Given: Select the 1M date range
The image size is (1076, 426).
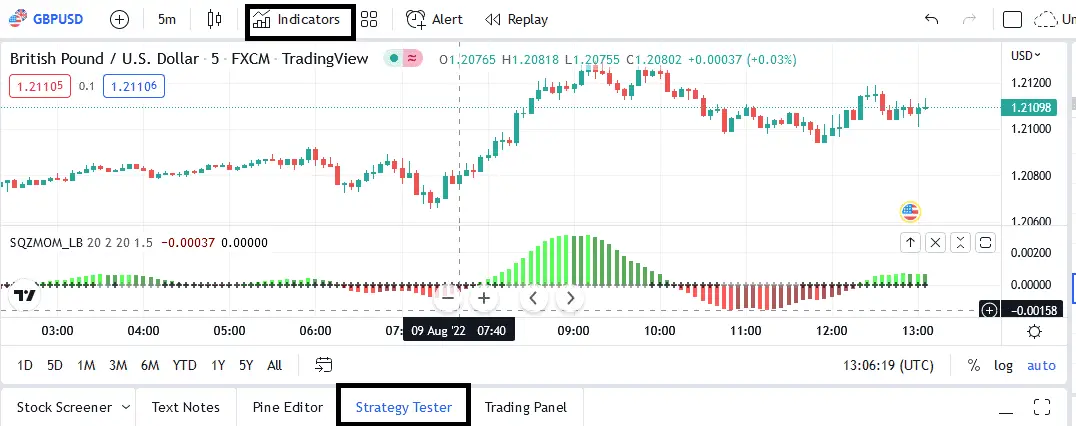Looking at the screenshot, I should (x=86, y=366).
